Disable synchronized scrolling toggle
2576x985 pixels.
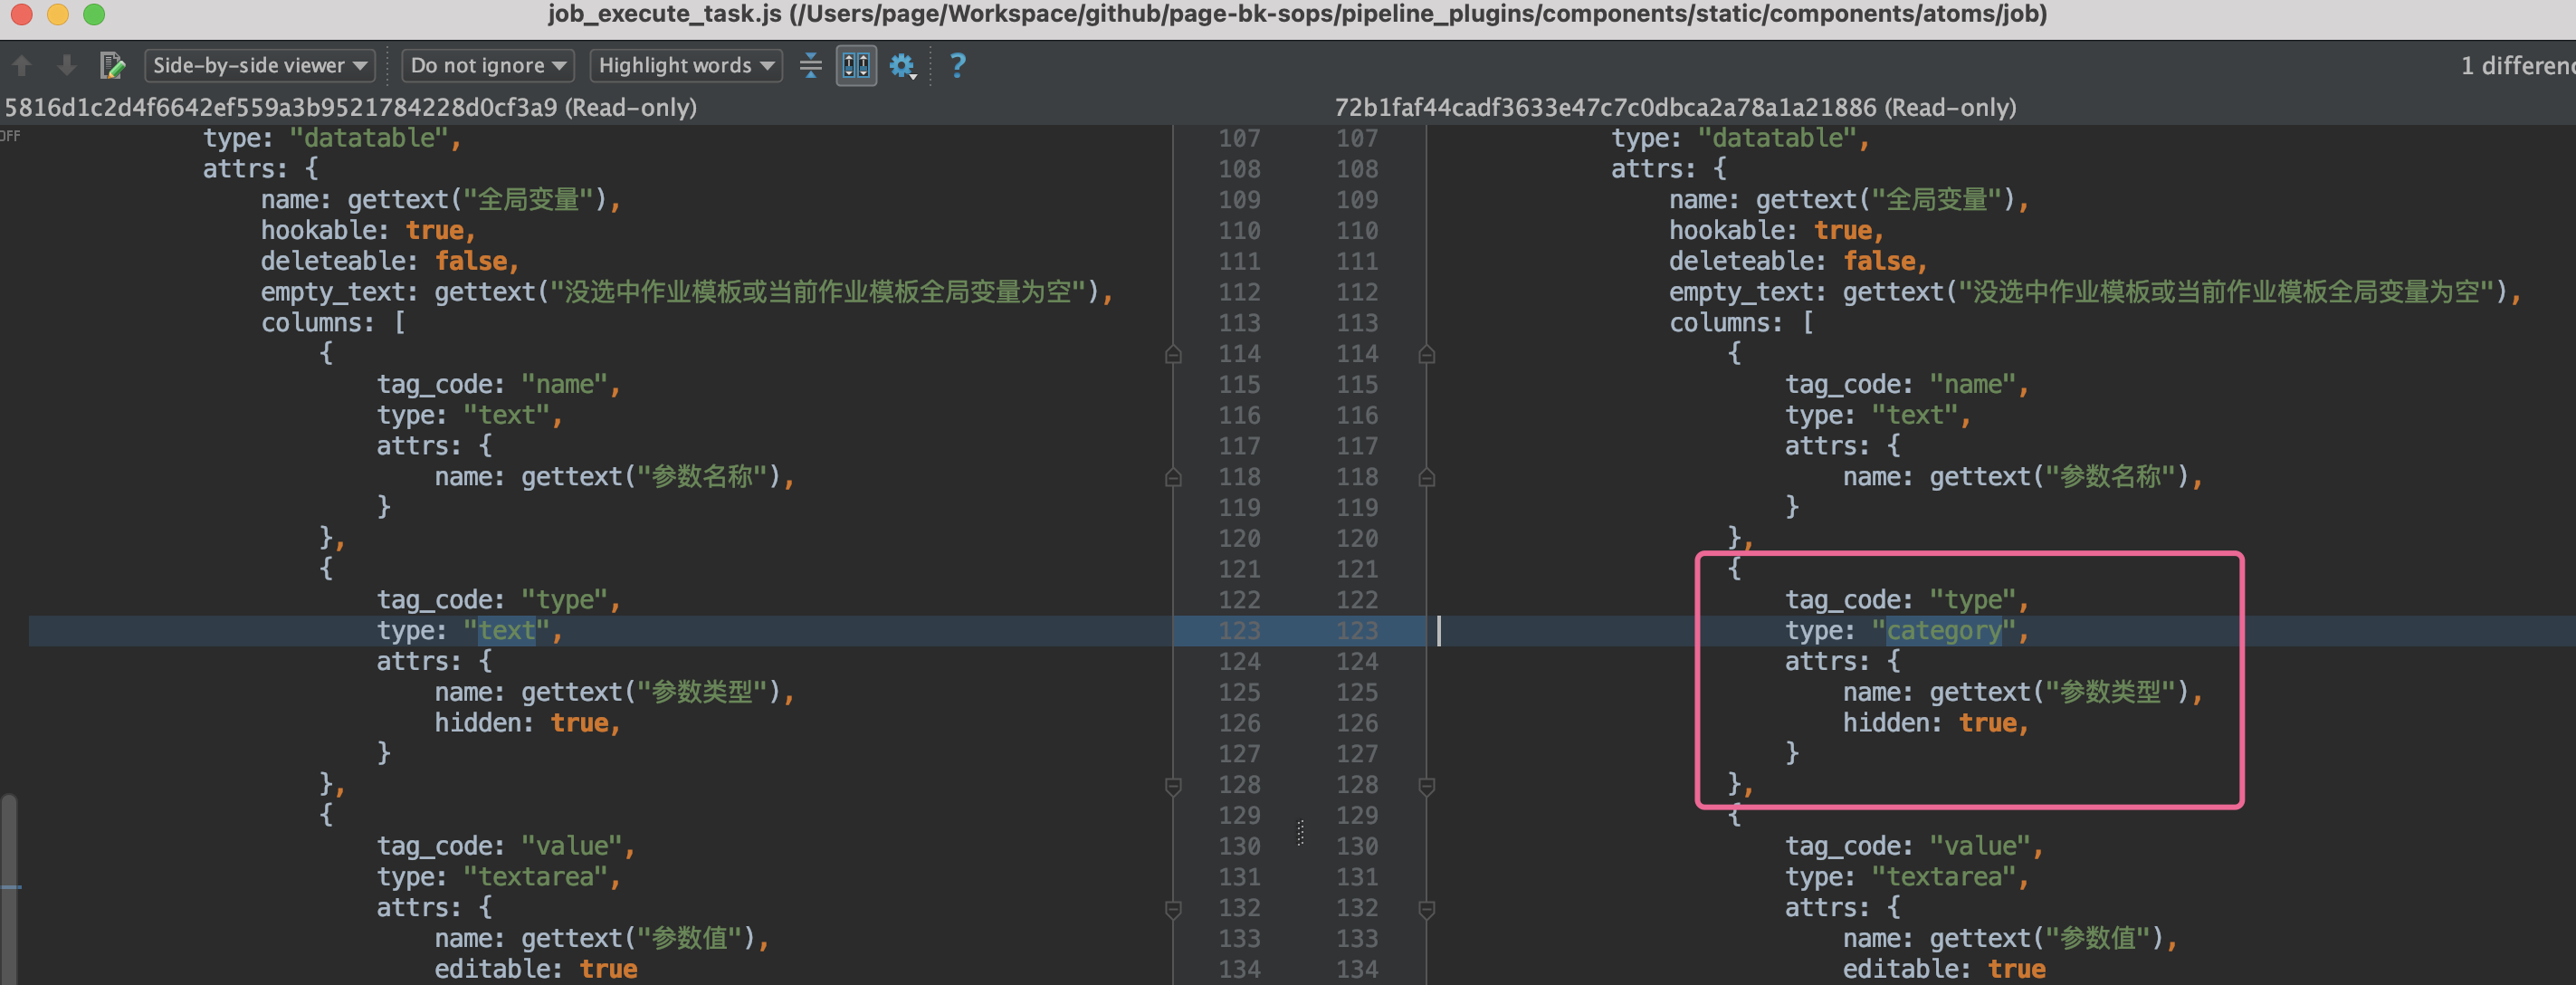pyautogui.click(x=855, y=65)
